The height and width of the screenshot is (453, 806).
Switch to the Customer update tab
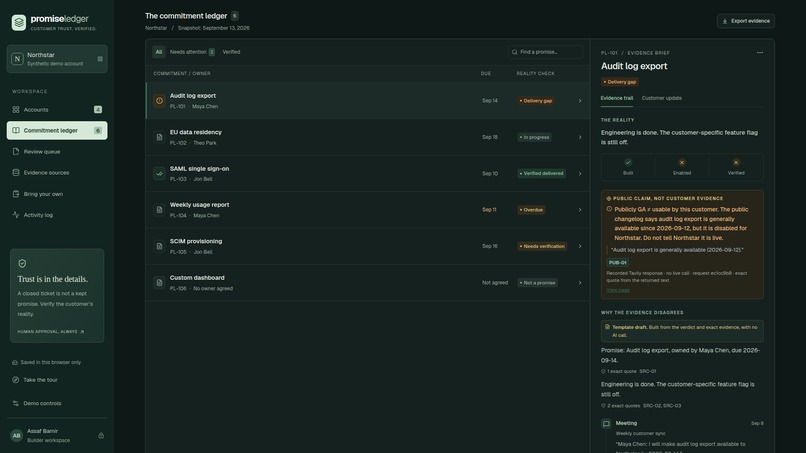[662, 98]
